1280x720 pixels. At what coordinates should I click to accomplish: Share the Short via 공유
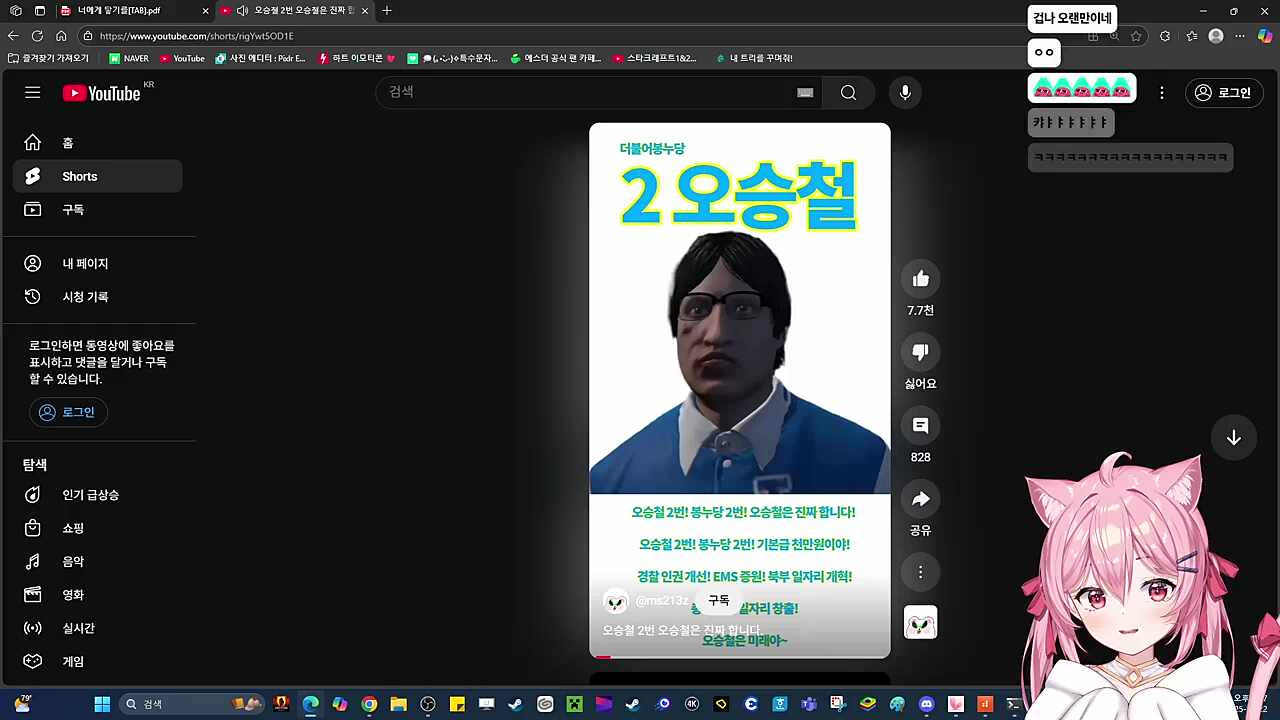coord(921,499)
